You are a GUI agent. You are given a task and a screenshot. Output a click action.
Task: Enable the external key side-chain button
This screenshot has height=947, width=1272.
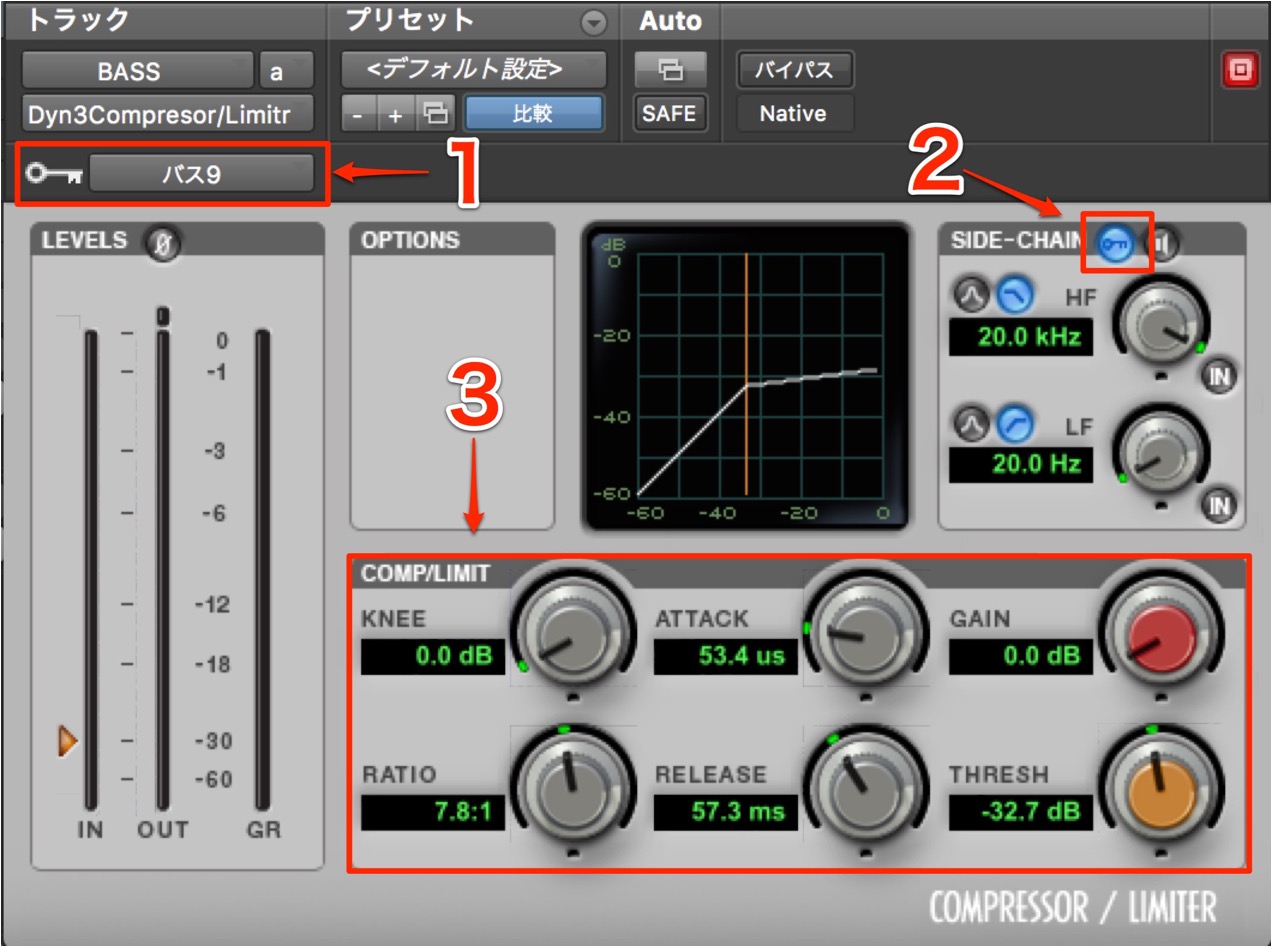(x=1116, y=243)
